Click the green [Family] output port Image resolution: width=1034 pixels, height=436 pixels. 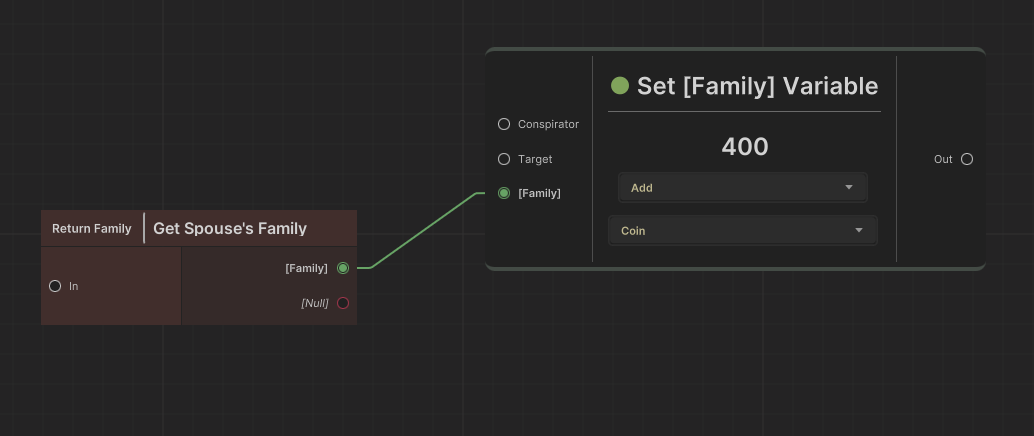pos(343,268)
